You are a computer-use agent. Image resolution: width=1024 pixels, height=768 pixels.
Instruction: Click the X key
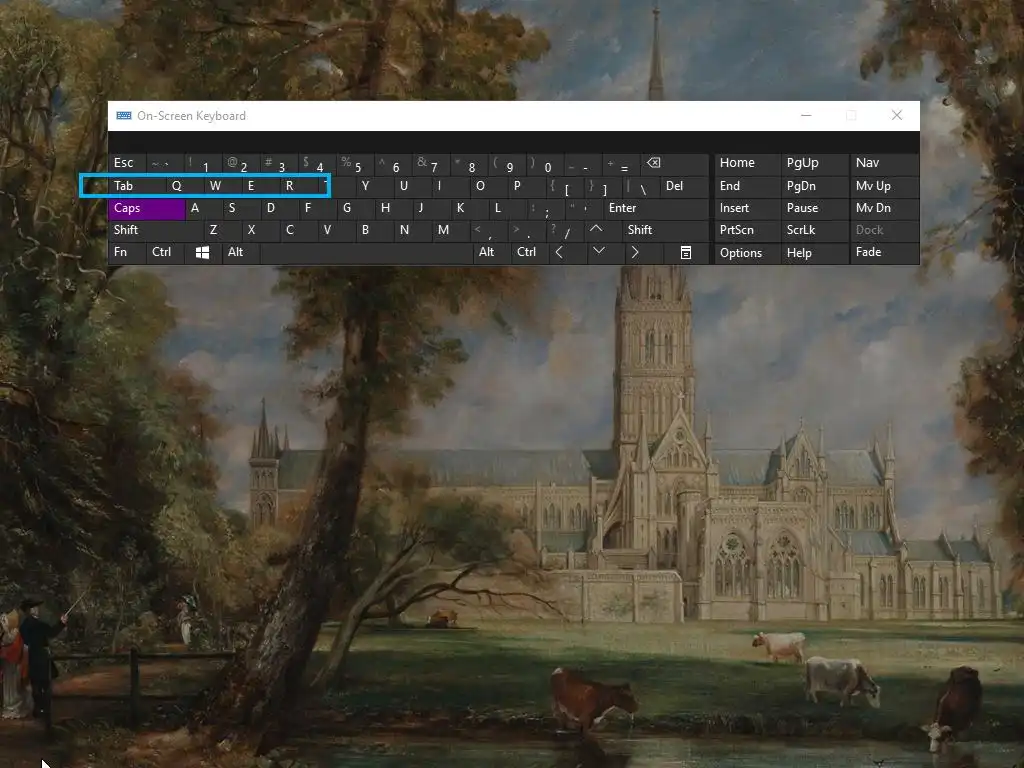[261, 230]
